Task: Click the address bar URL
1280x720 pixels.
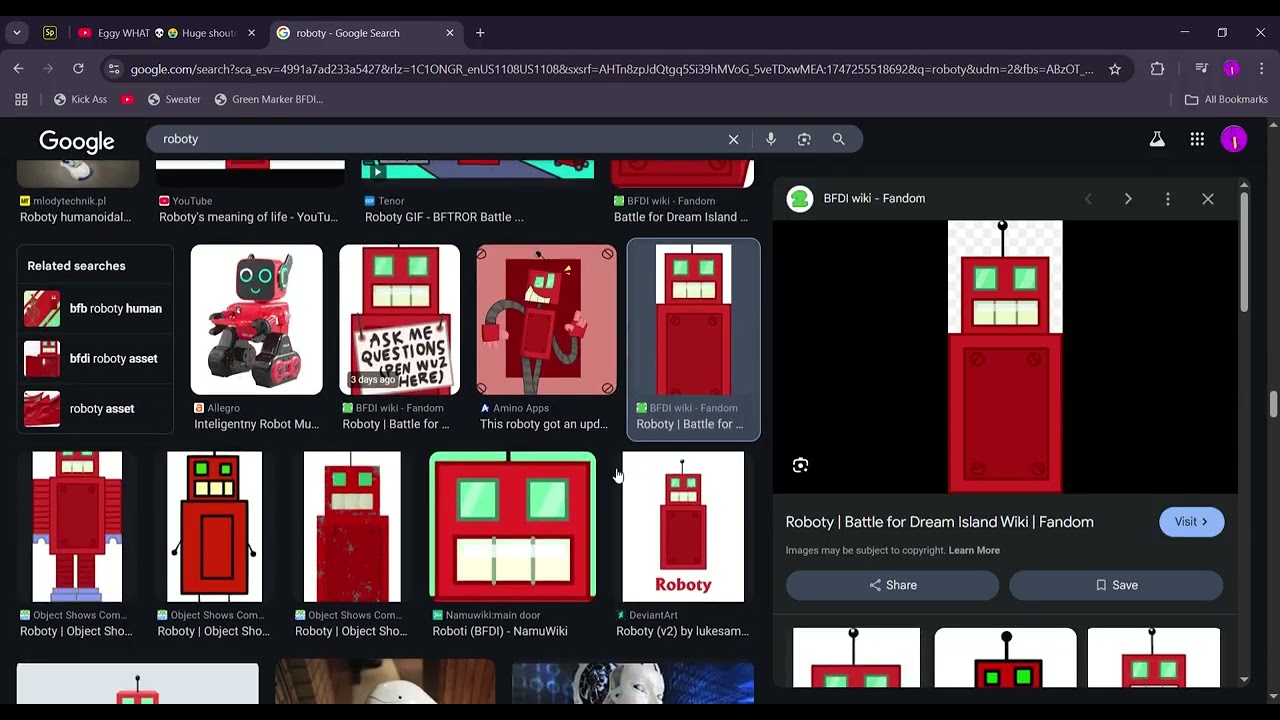Action: tap(612, 69)
